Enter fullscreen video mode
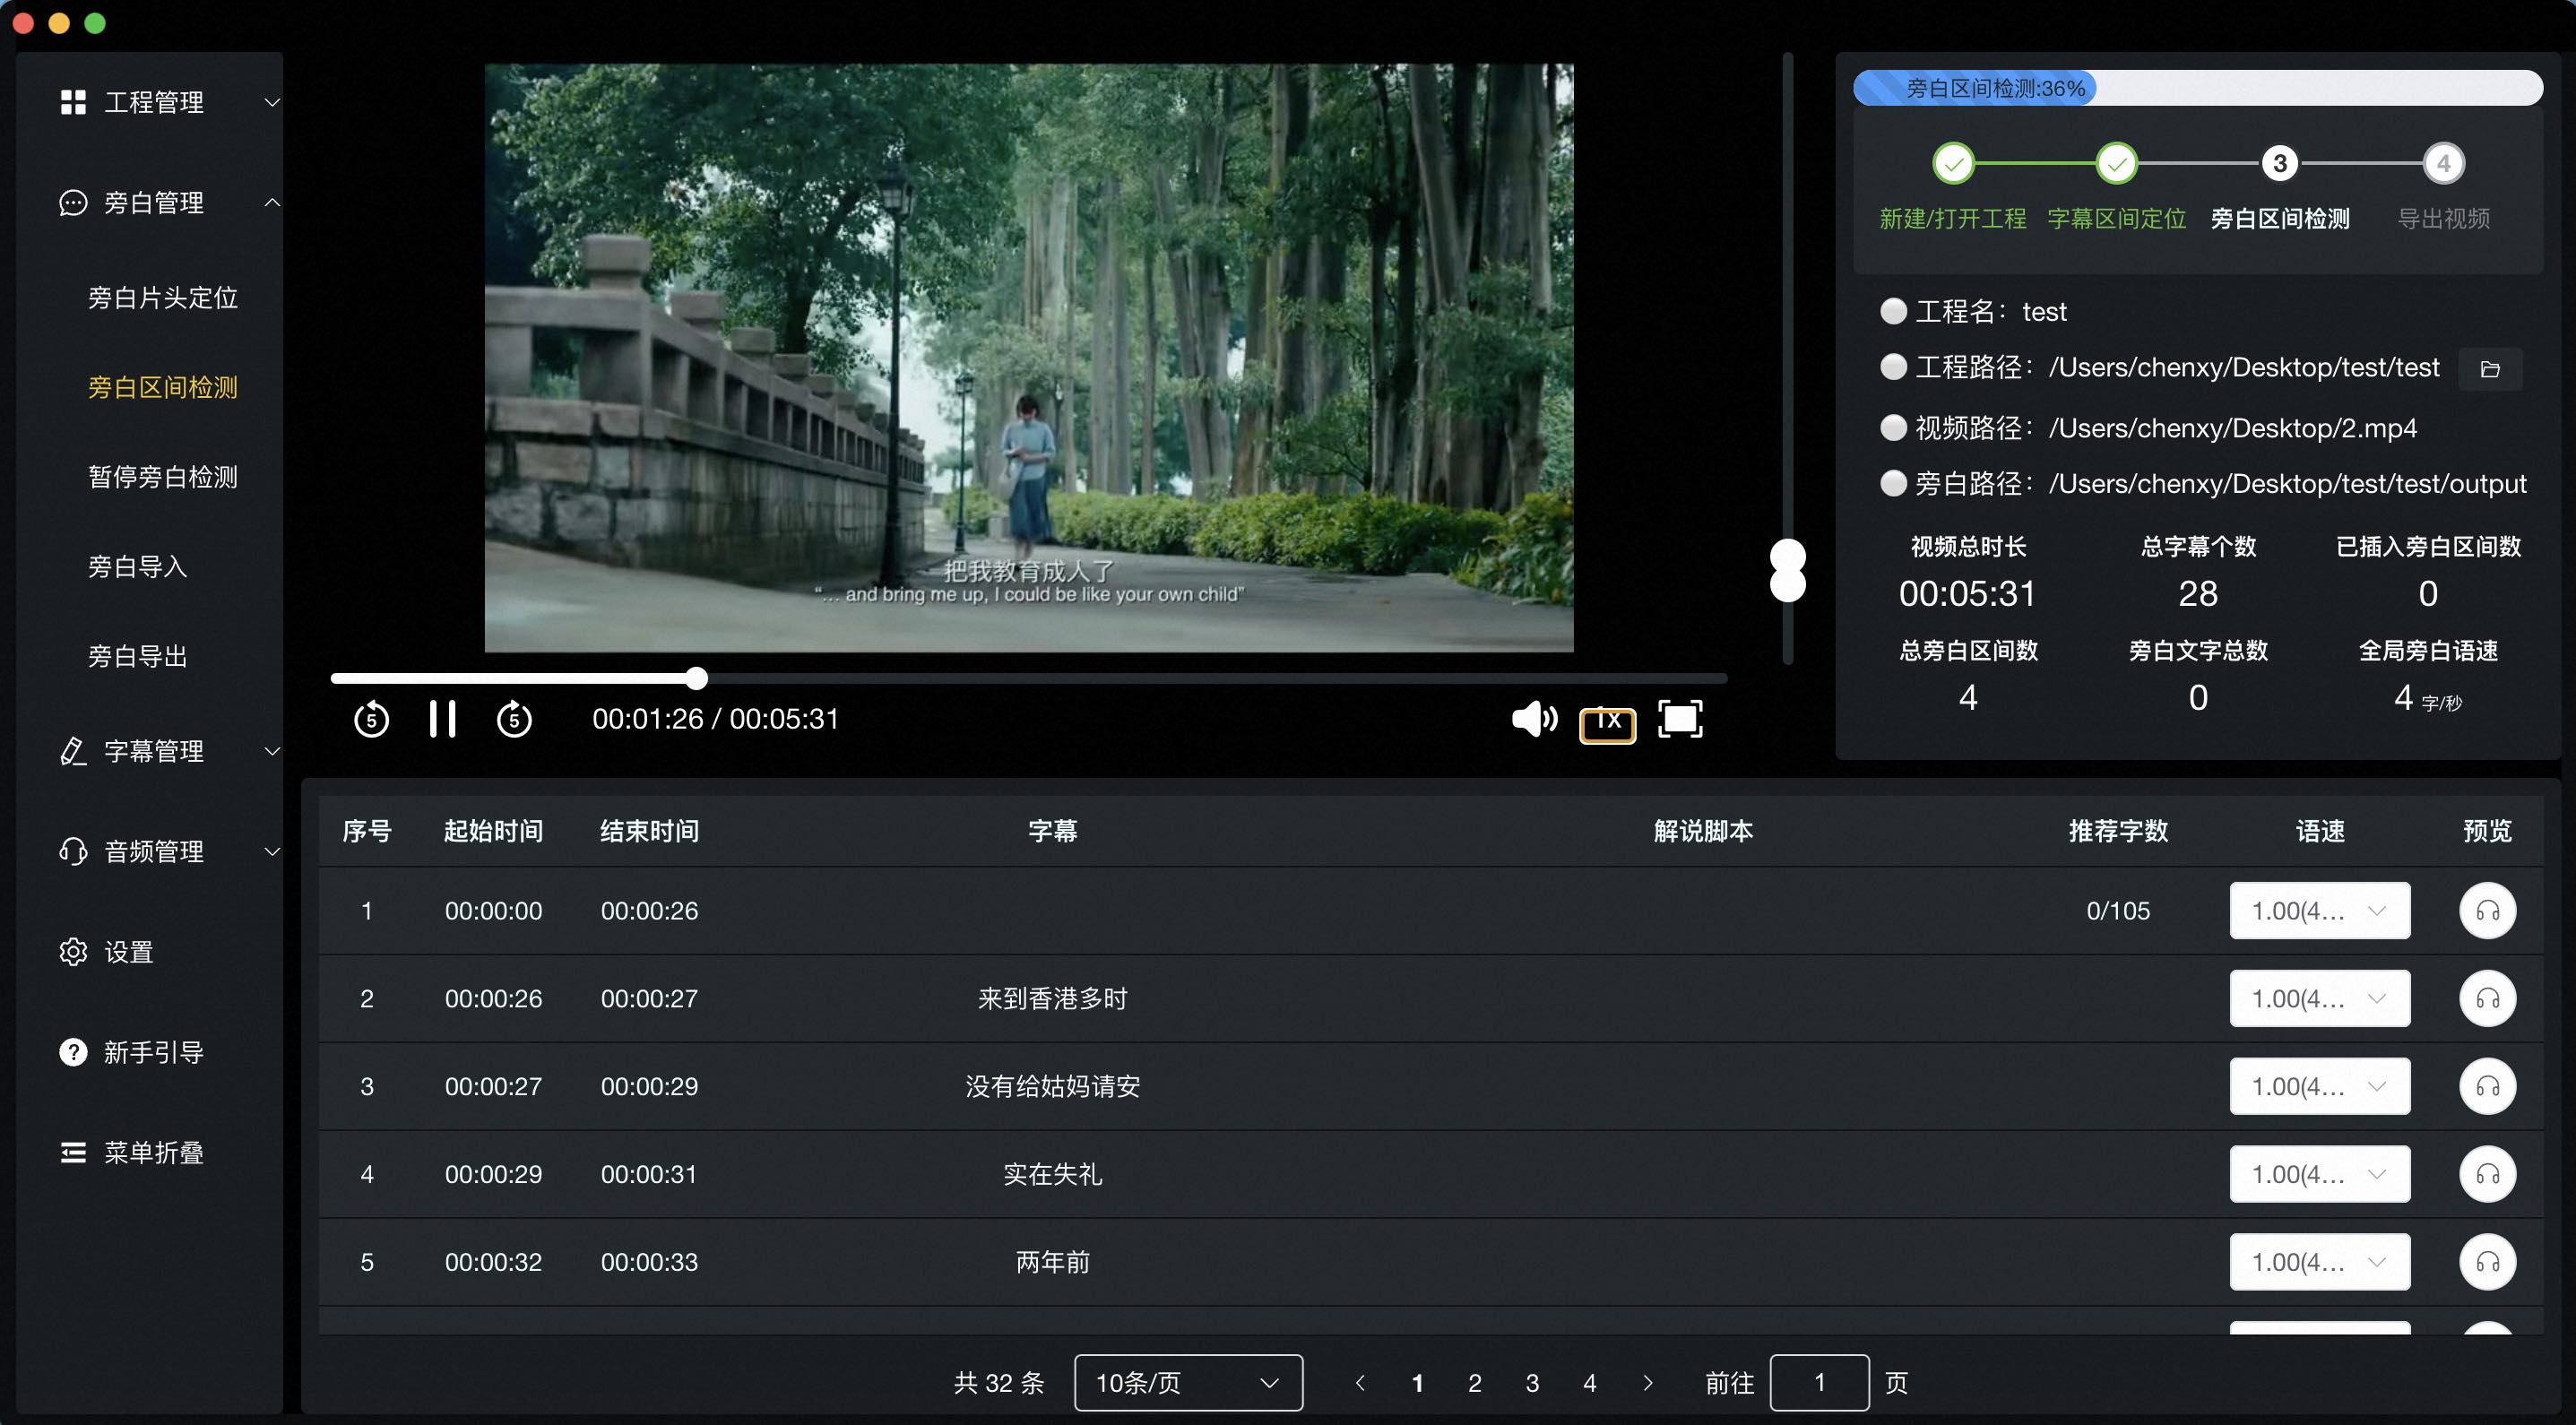The image size is (2576, 1425). click(1680, 719)
